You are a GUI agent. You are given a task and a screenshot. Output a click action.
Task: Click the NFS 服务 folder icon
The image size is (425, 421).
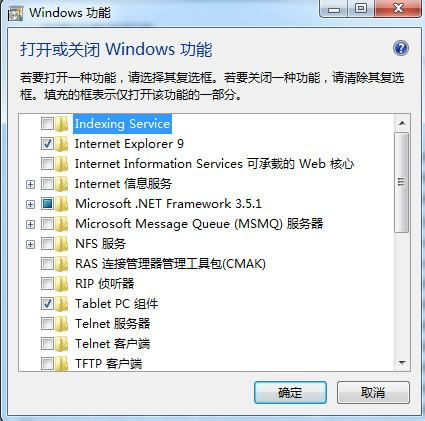62,244
